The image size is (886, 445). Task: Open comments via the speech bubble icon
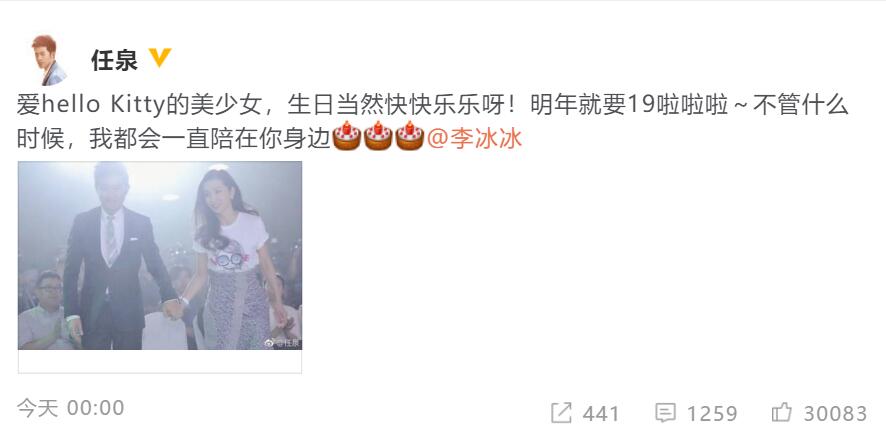665,413
